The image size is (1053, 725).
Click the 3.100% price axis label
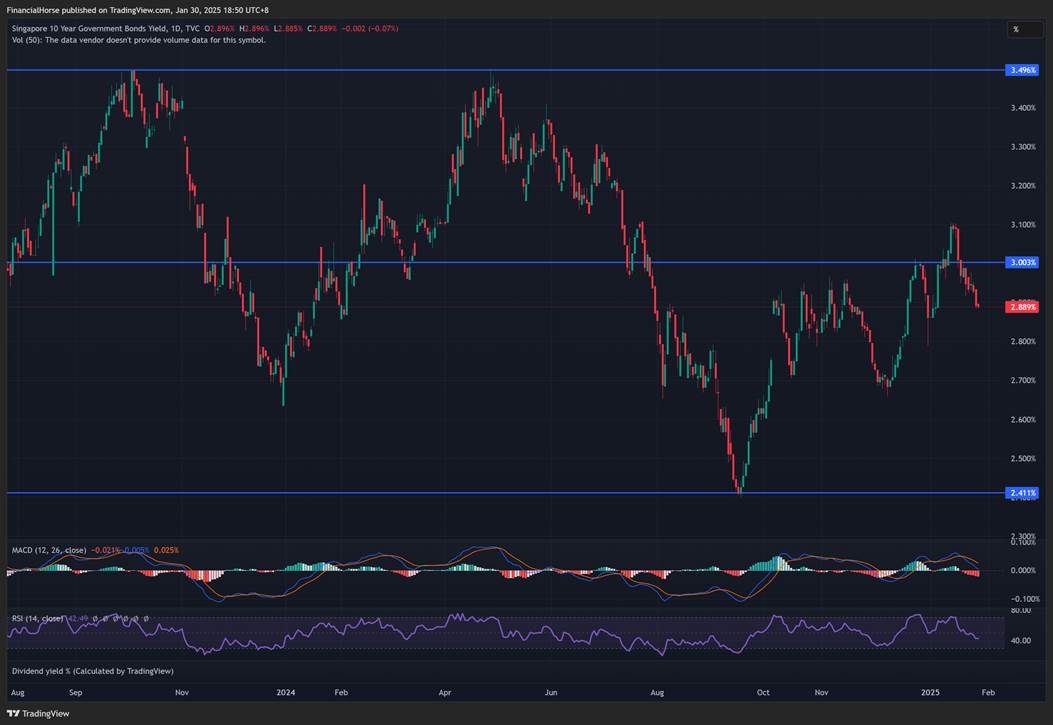[x=1023, y=225]
